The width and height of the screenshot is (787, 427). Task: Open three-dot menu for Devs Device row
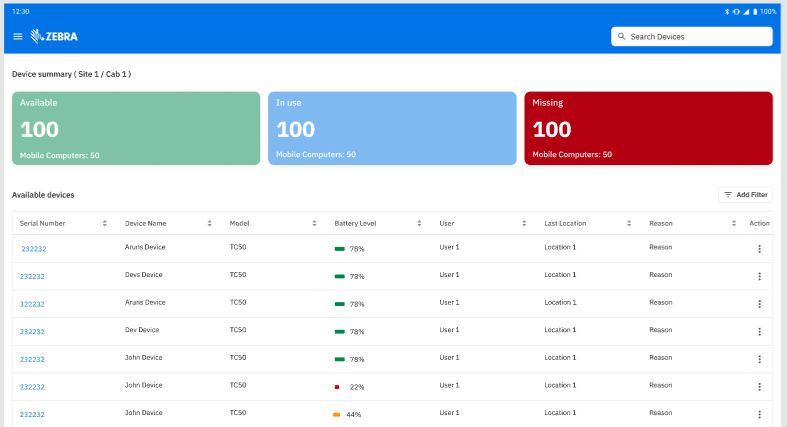coord(759,276)
